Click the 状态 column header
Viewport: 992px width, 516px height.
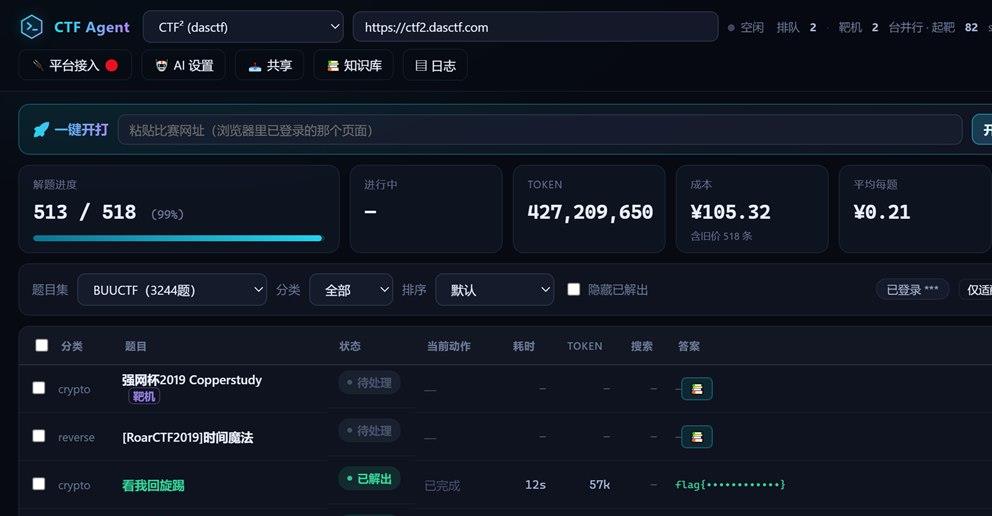350,346
